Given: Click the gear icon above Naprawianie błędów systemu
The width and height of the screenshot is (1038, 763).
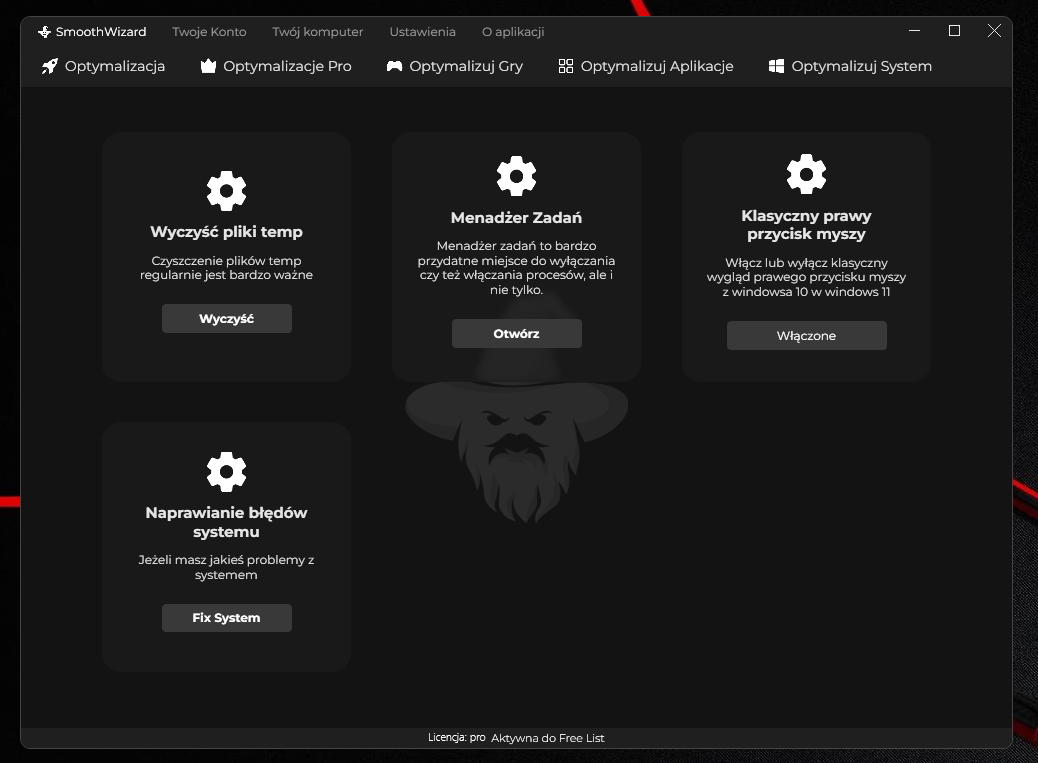Looking at the screenshot, I should 226,471.
